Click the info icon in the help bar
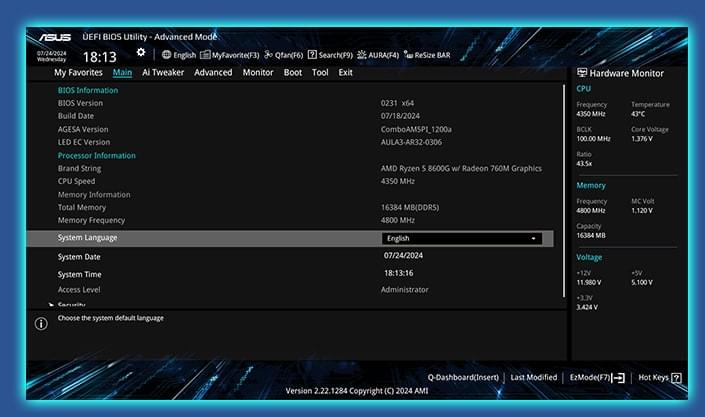The height and width of the screenshot is (417, 705). pyautogui.click(x=41, y=323)
